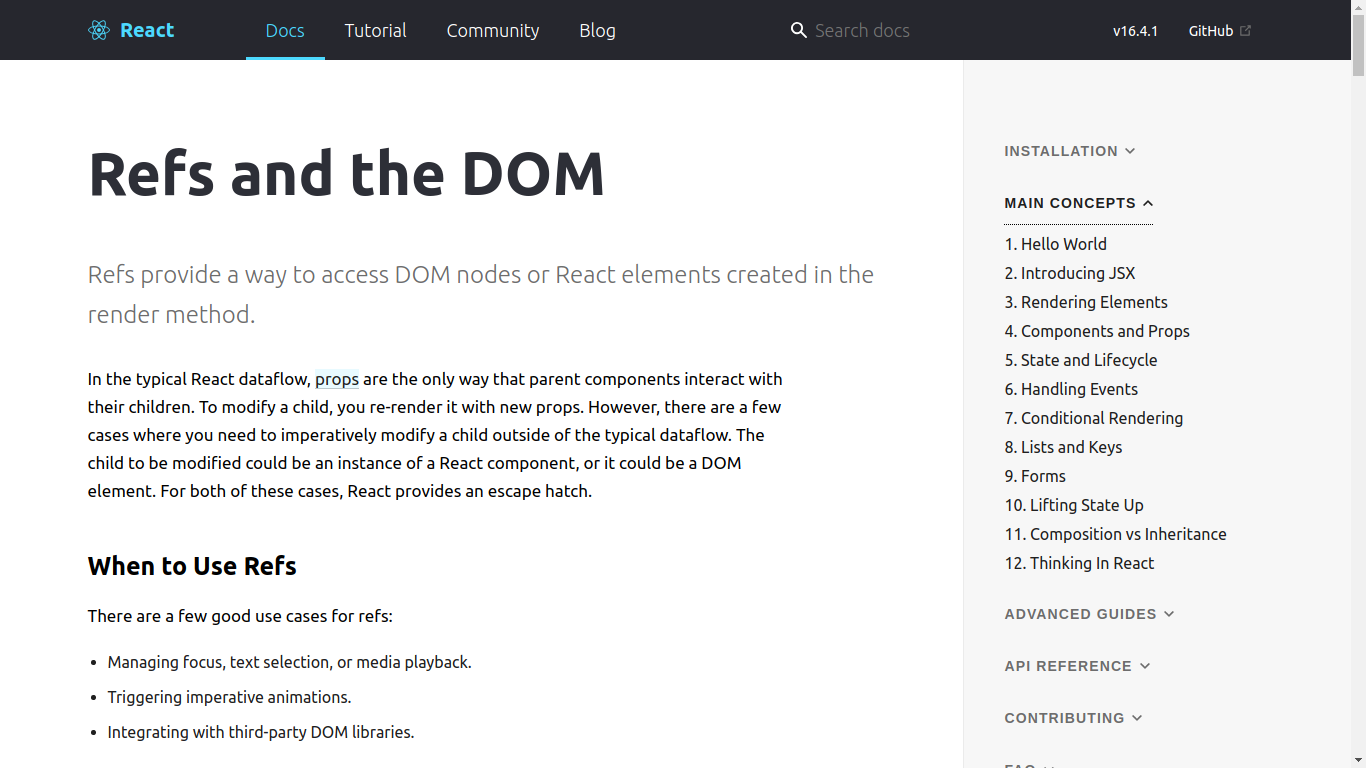Click the React atom logo

pyautogui.click(x=98, y=30)
